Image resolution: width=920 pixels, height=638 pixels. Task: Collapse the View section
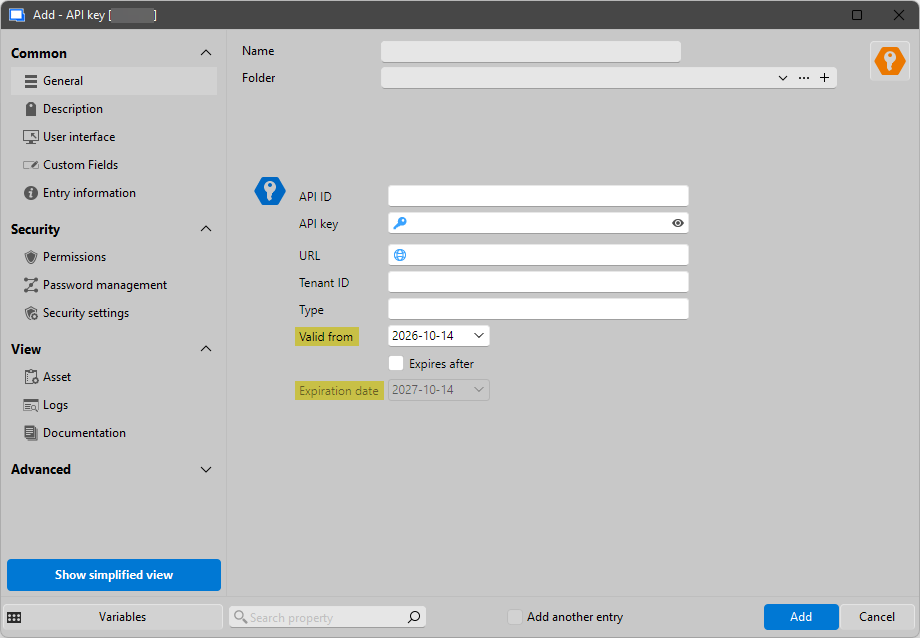tap(206, 349)
